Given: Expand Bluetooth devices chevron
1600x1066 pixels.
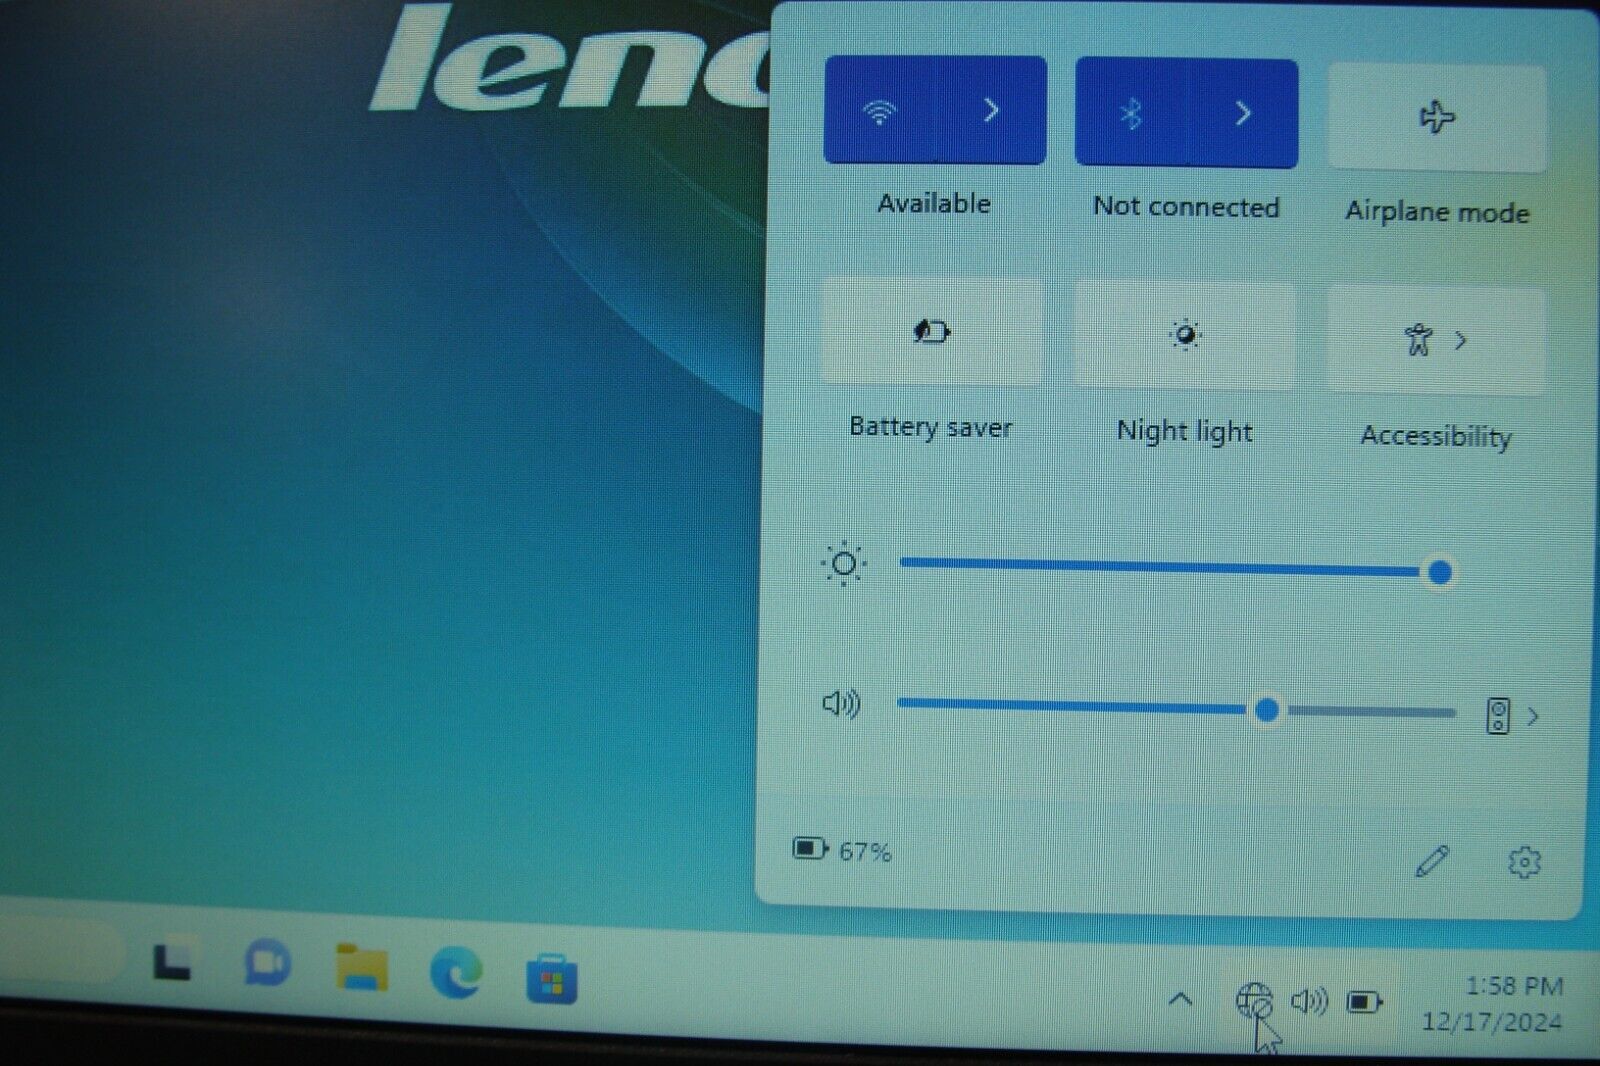Looking at the screenshot, I should 1243,113.
